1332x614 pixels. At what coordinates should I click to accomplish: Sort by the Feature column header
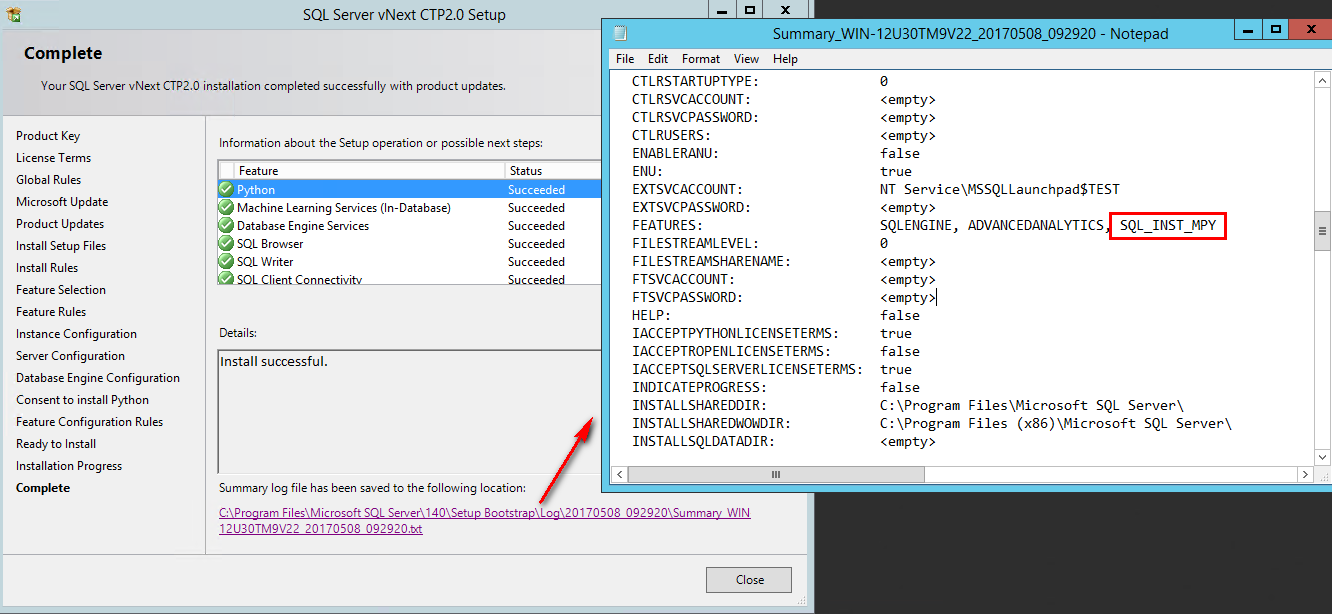(370, 171)
